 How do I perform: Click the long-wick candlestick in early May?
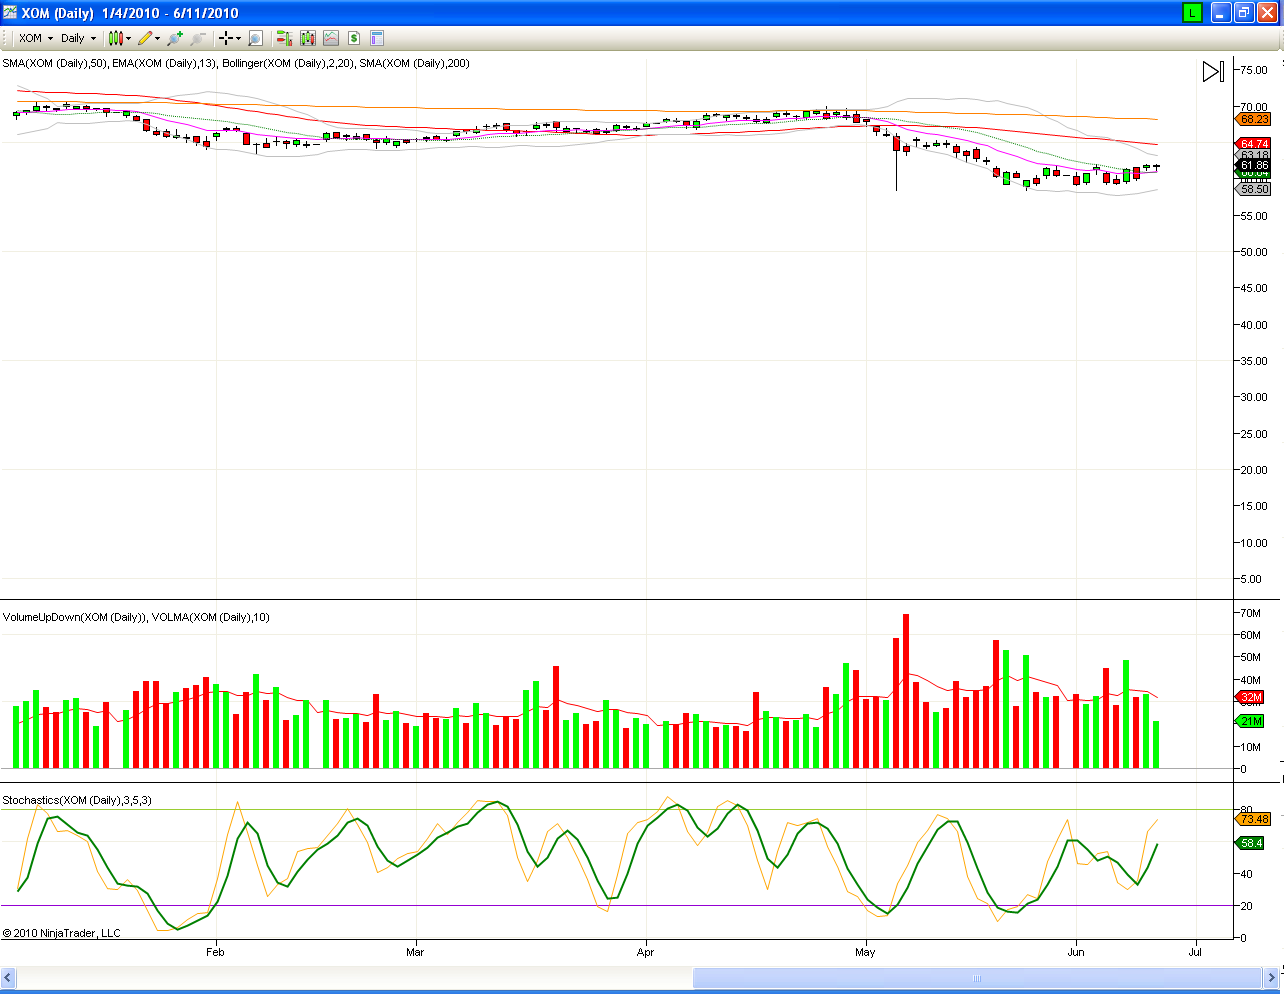pos(896,160)
